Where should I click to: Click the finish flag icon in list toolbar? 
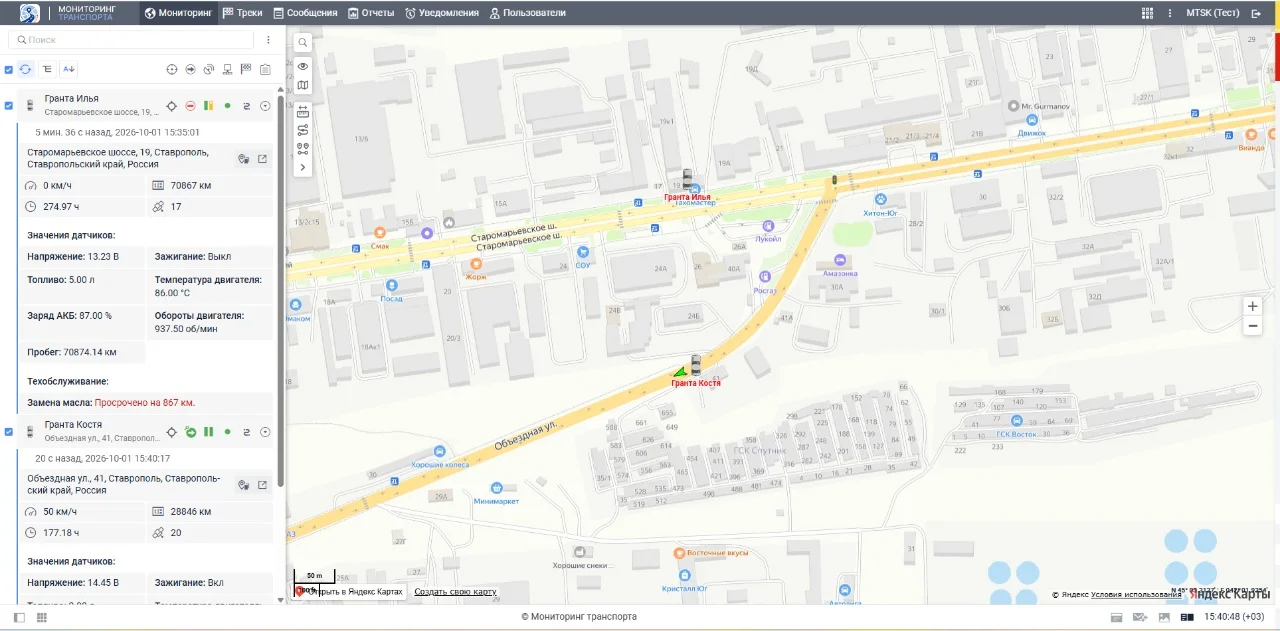coord(246,69)
